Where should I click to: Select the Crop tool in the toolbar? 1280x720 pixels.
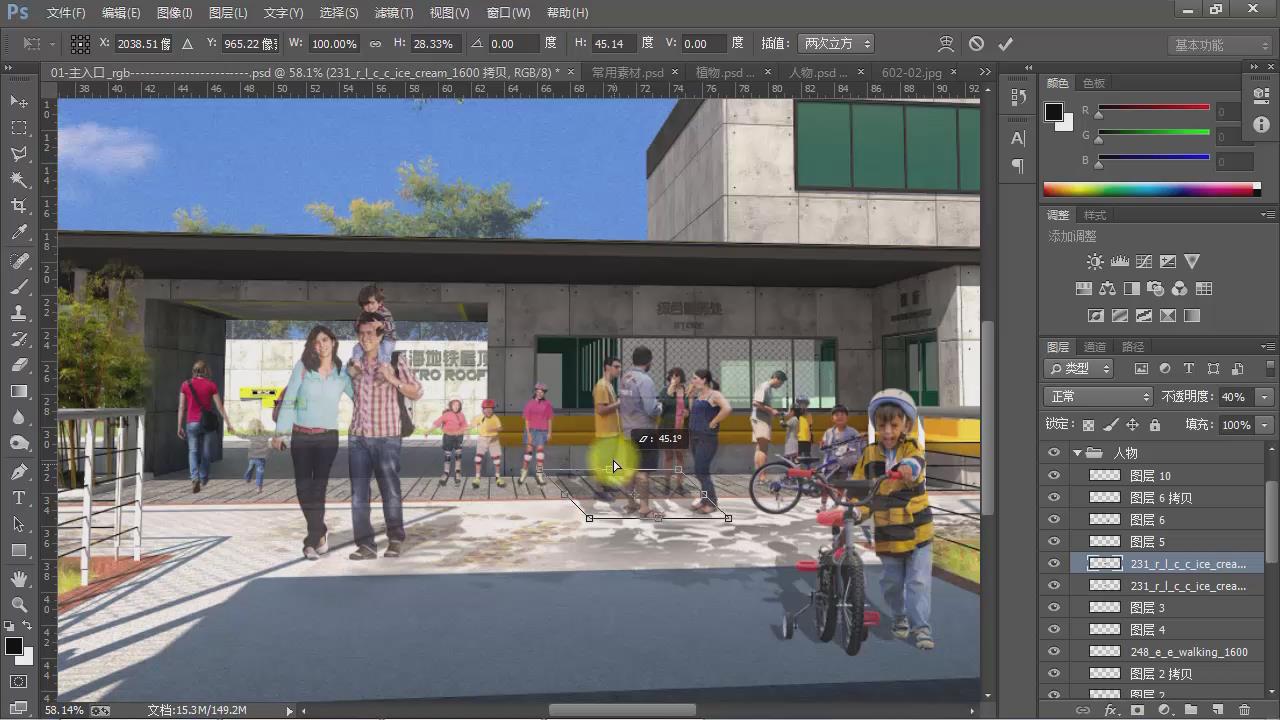click(19, 206)
